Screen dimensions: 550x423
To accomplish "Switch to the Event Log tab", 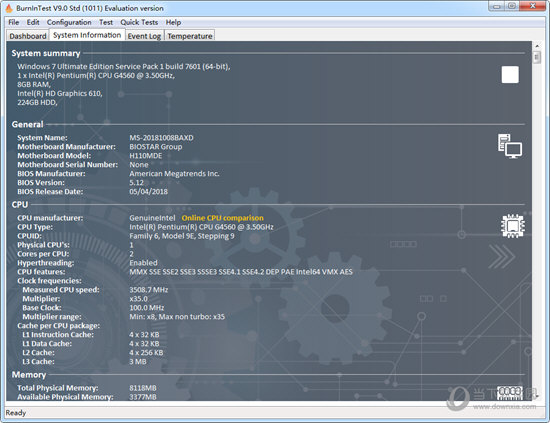I will (x=144, y=36).
